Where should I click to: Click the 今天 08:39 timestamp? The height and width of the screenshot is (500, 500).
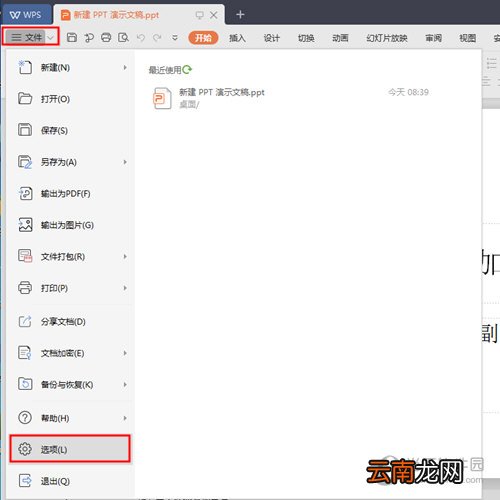408,92
